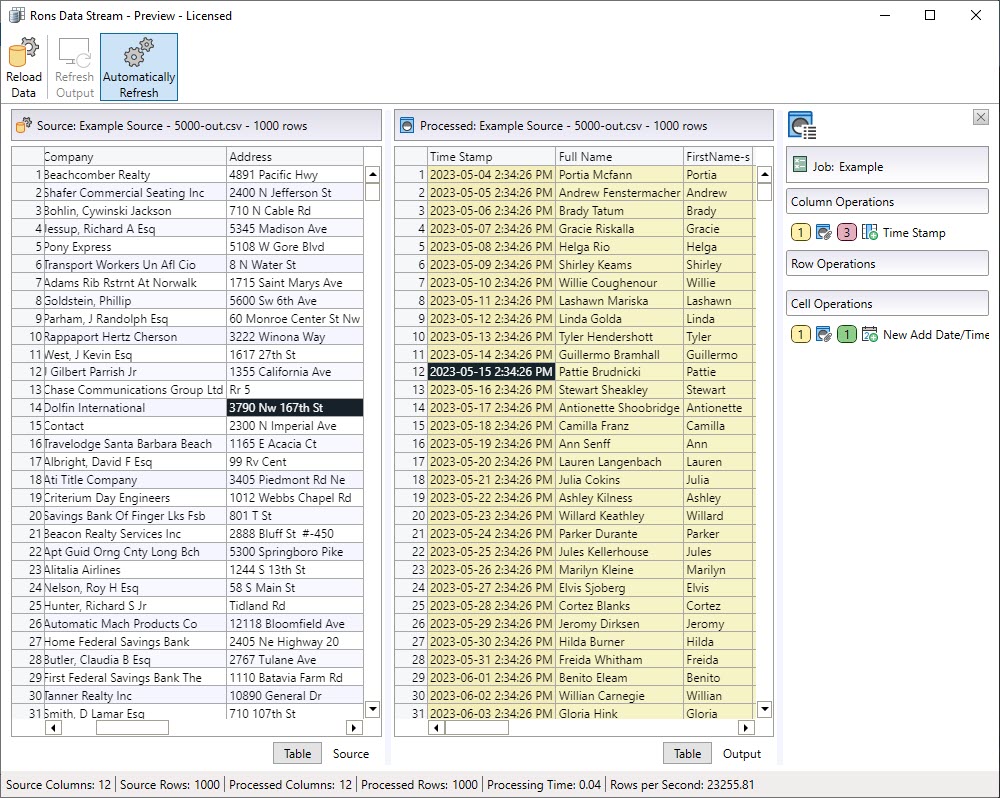Image resolution: width=1000 pixels, height=798 pixels.
Task: Switch to the Source tab under source grid
Action: 350,754
